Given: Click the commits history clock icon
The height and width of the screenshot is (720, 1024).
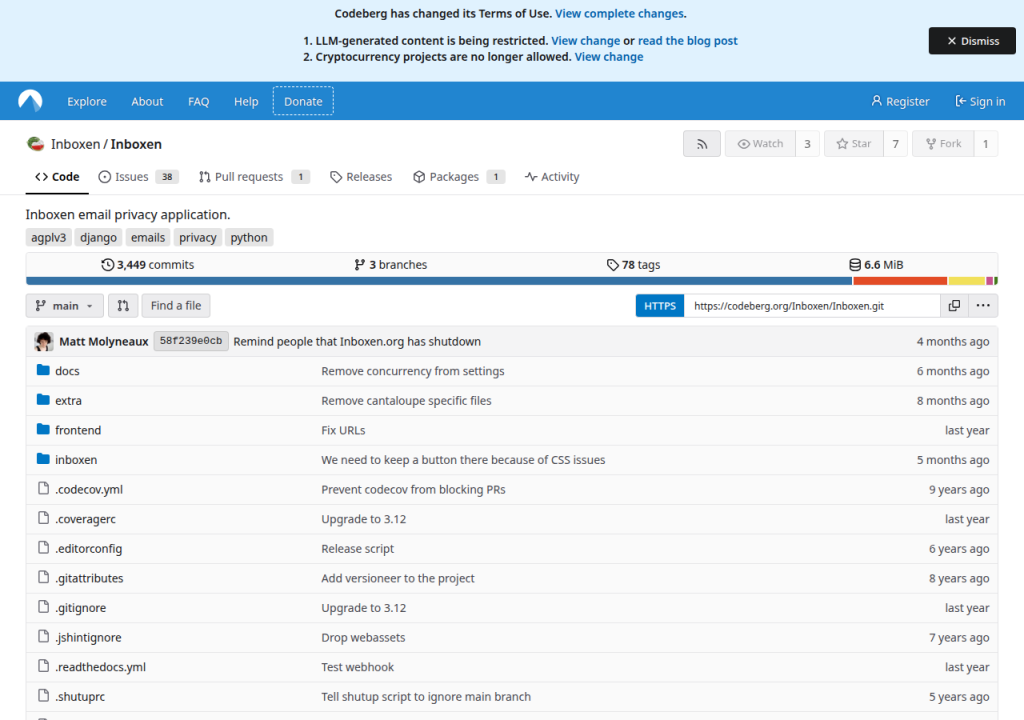Looking at the screenshot, I should point(107,265).
